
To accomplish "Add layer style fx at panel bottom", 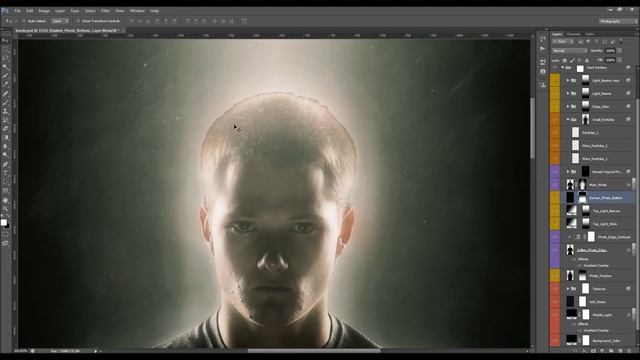I will coord(584,351).
